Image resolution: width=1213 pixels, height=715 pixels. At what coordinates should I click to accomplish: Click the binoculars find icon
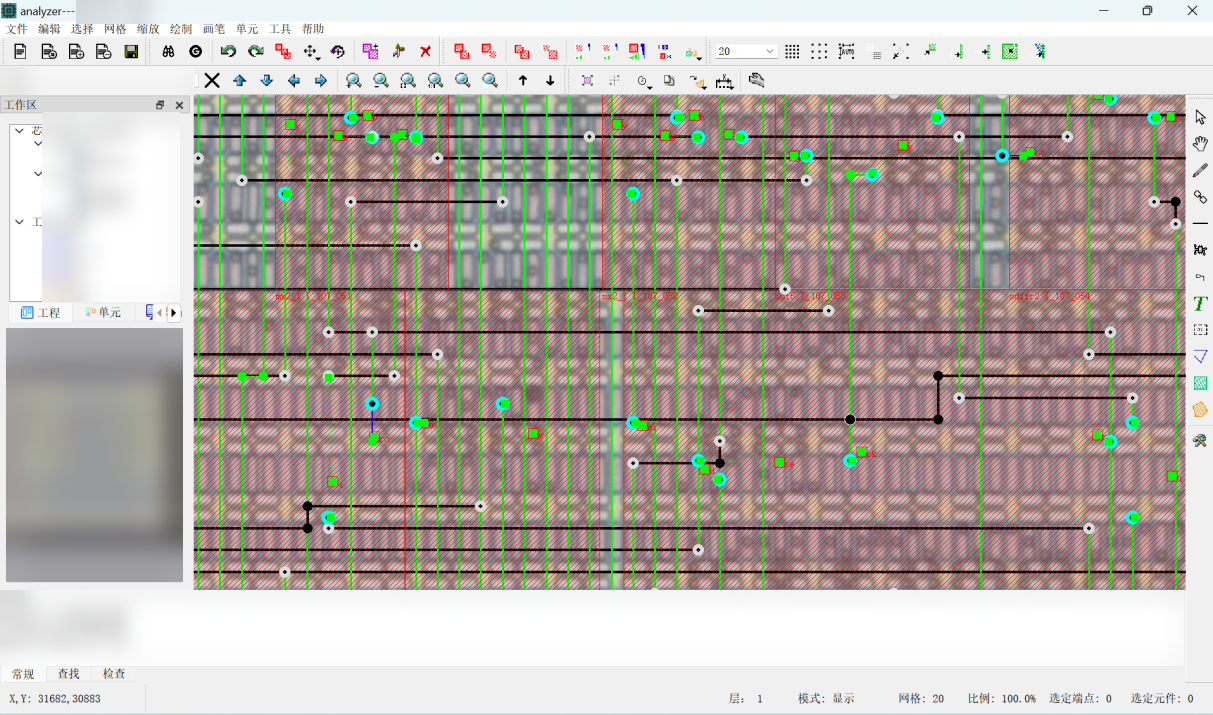168,51
